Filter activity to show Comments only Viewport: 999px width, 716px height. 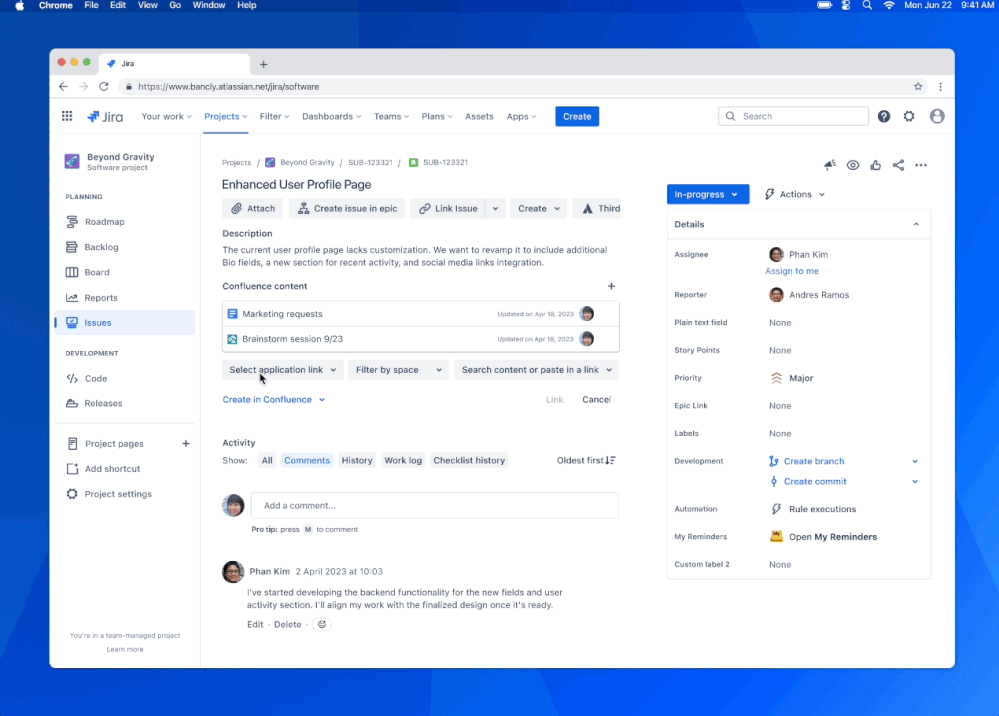(306, 460)
